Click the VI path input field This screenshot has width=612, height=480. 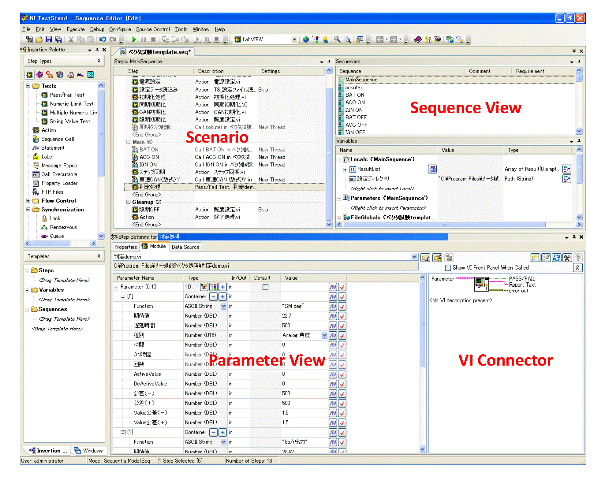(265, 266)
